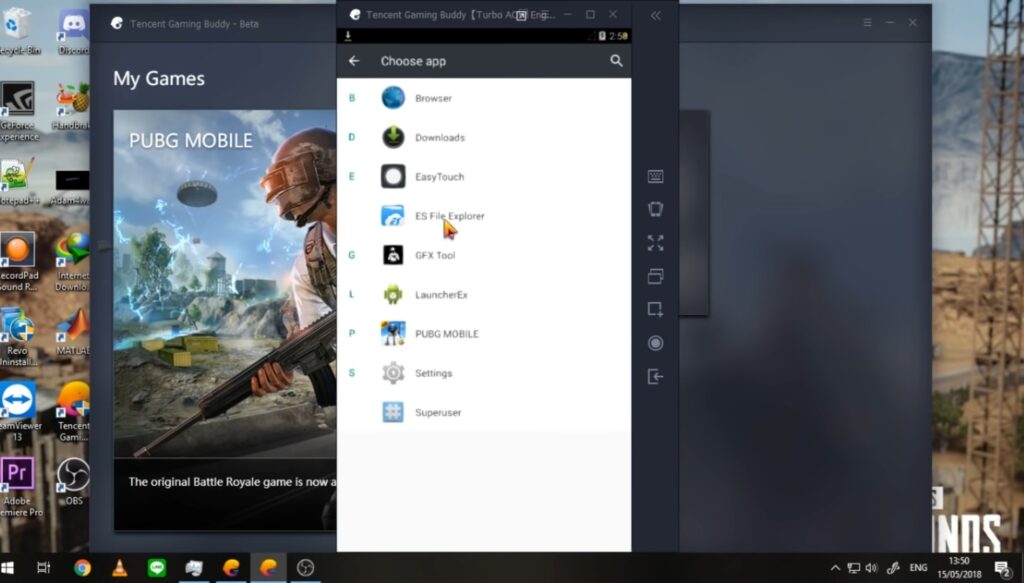This screenshot has height=583, width=1024.
Task: Open keyboard mapping in emulator sidebar
Action: pyautogui.click(x=655, y=177)
